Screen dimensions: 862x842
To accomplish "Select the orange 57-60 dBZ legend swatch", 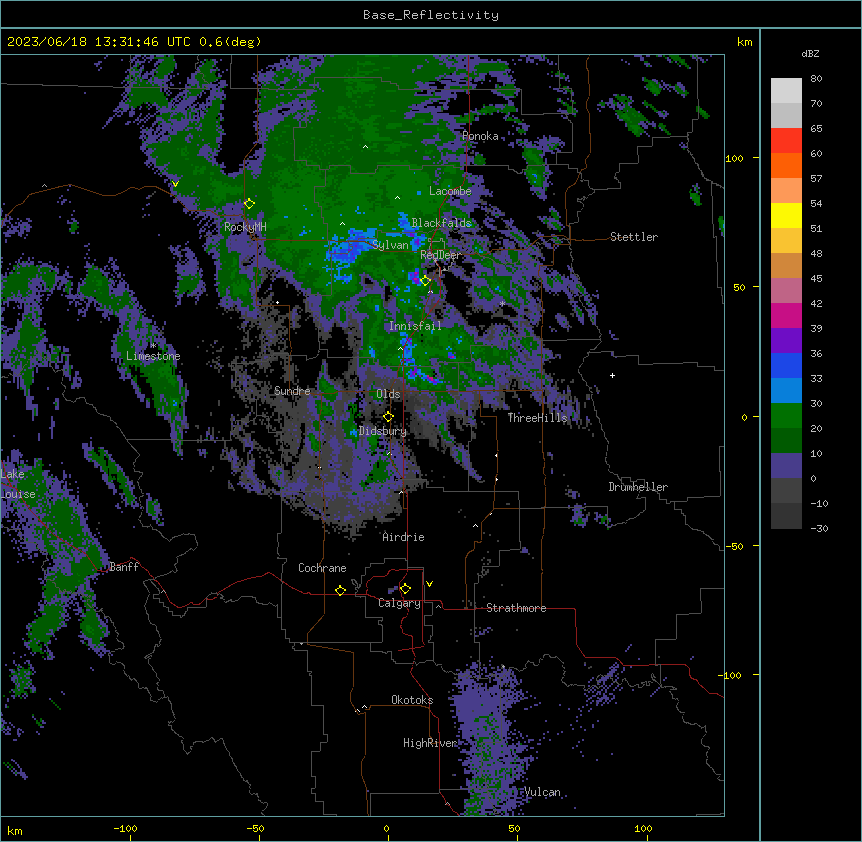I will [786, 165].
